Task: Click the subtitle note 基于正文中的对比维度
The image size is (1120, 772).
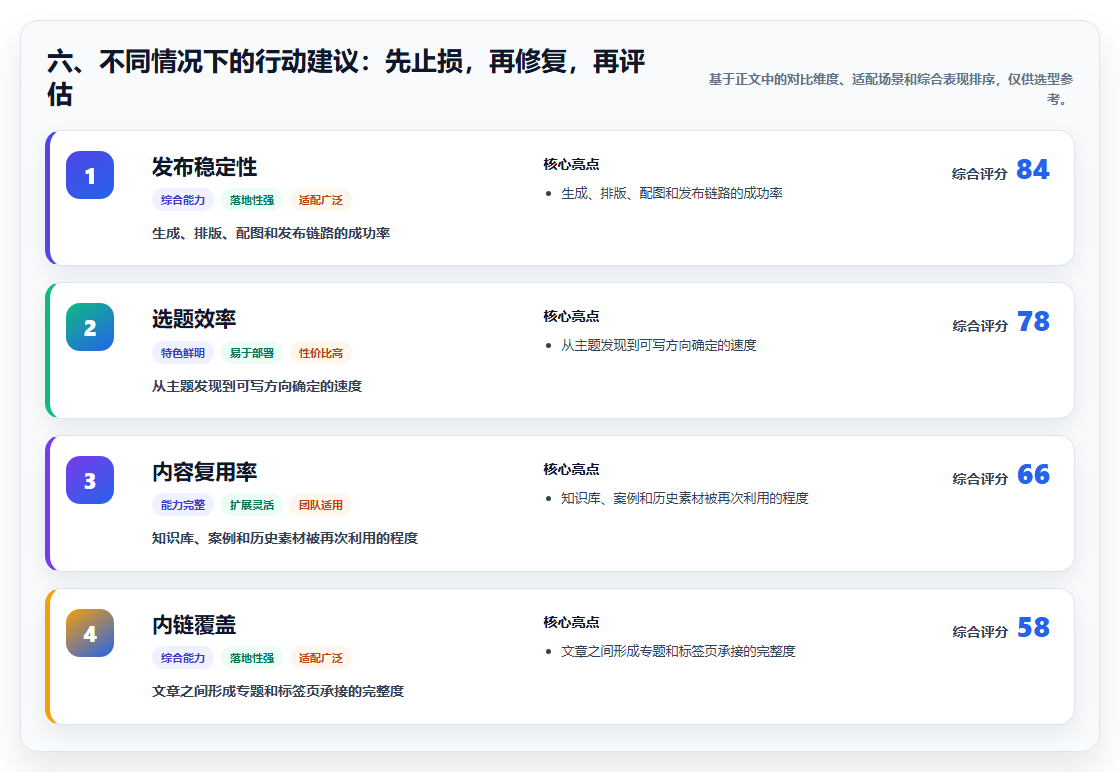Action: tap(891, 89)
